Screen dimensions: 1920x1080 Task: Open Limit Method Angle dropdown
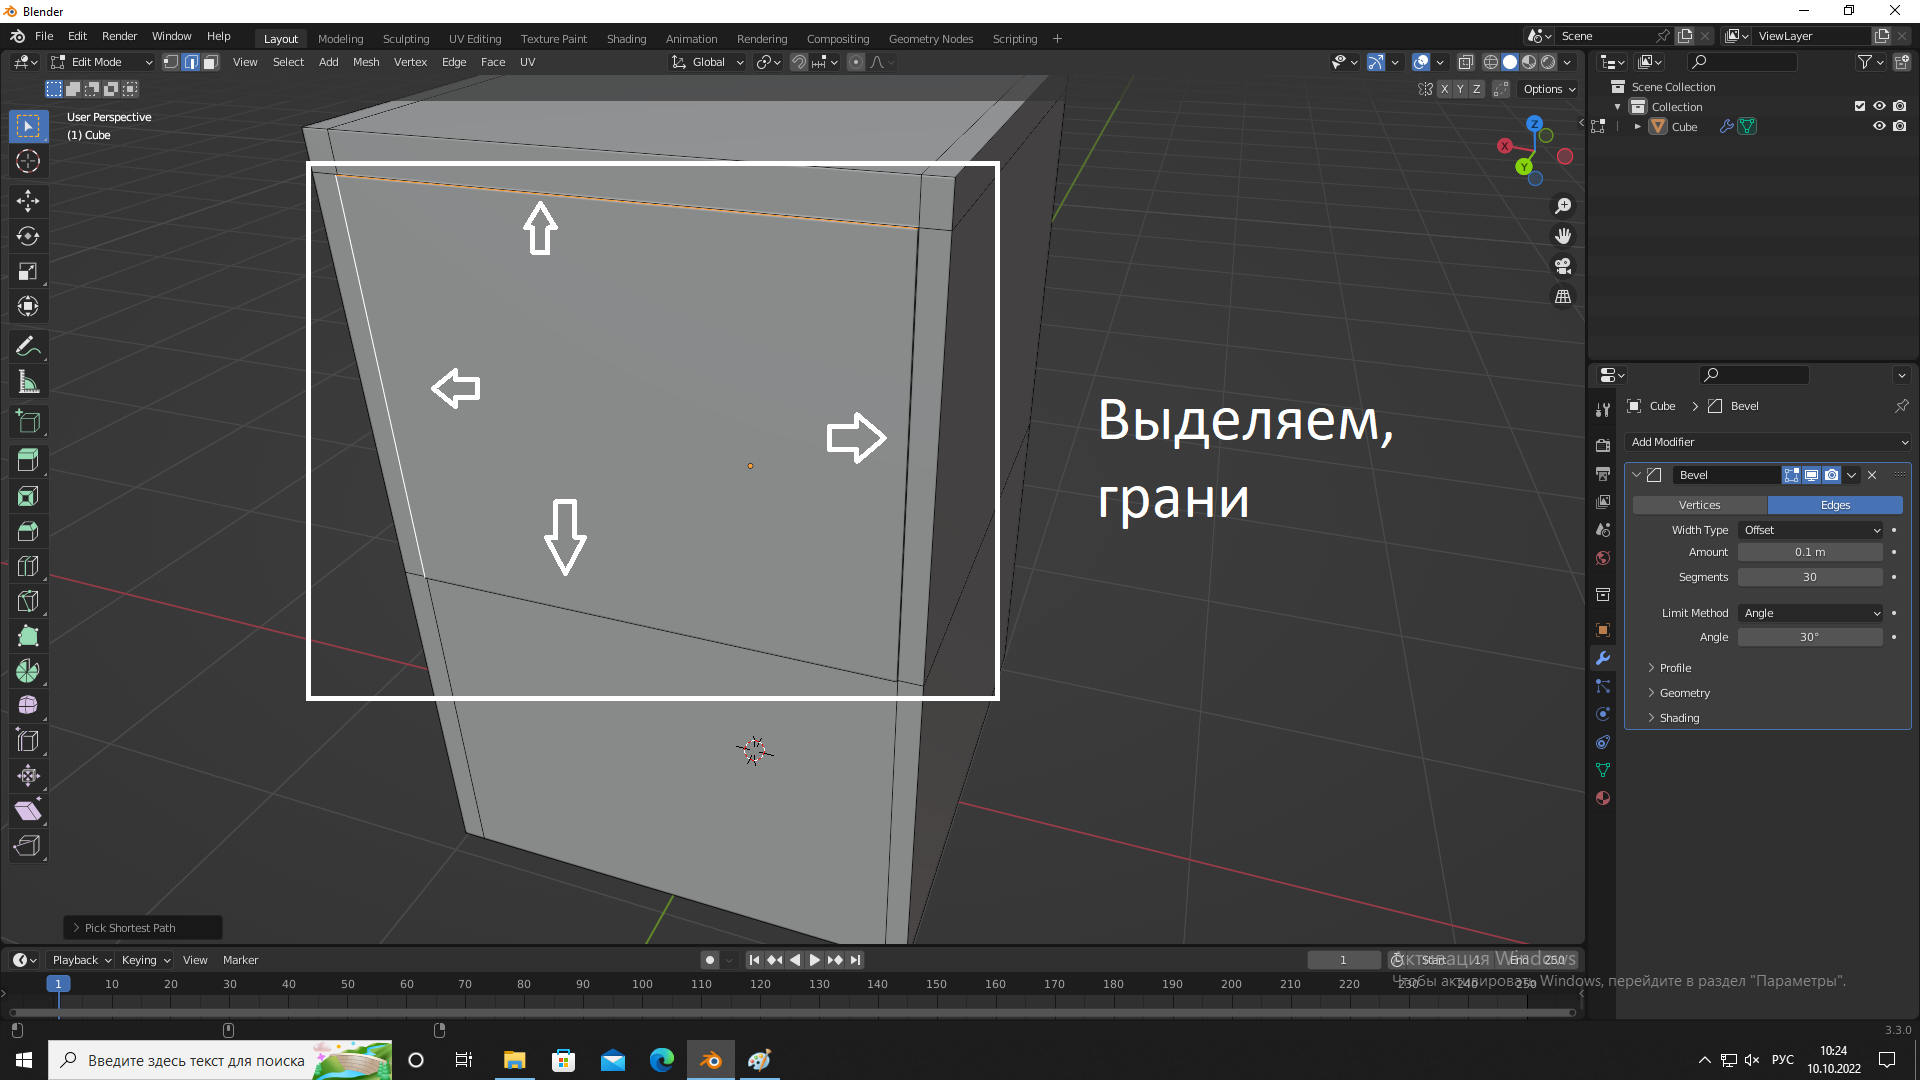click(x=1812, y=613)
